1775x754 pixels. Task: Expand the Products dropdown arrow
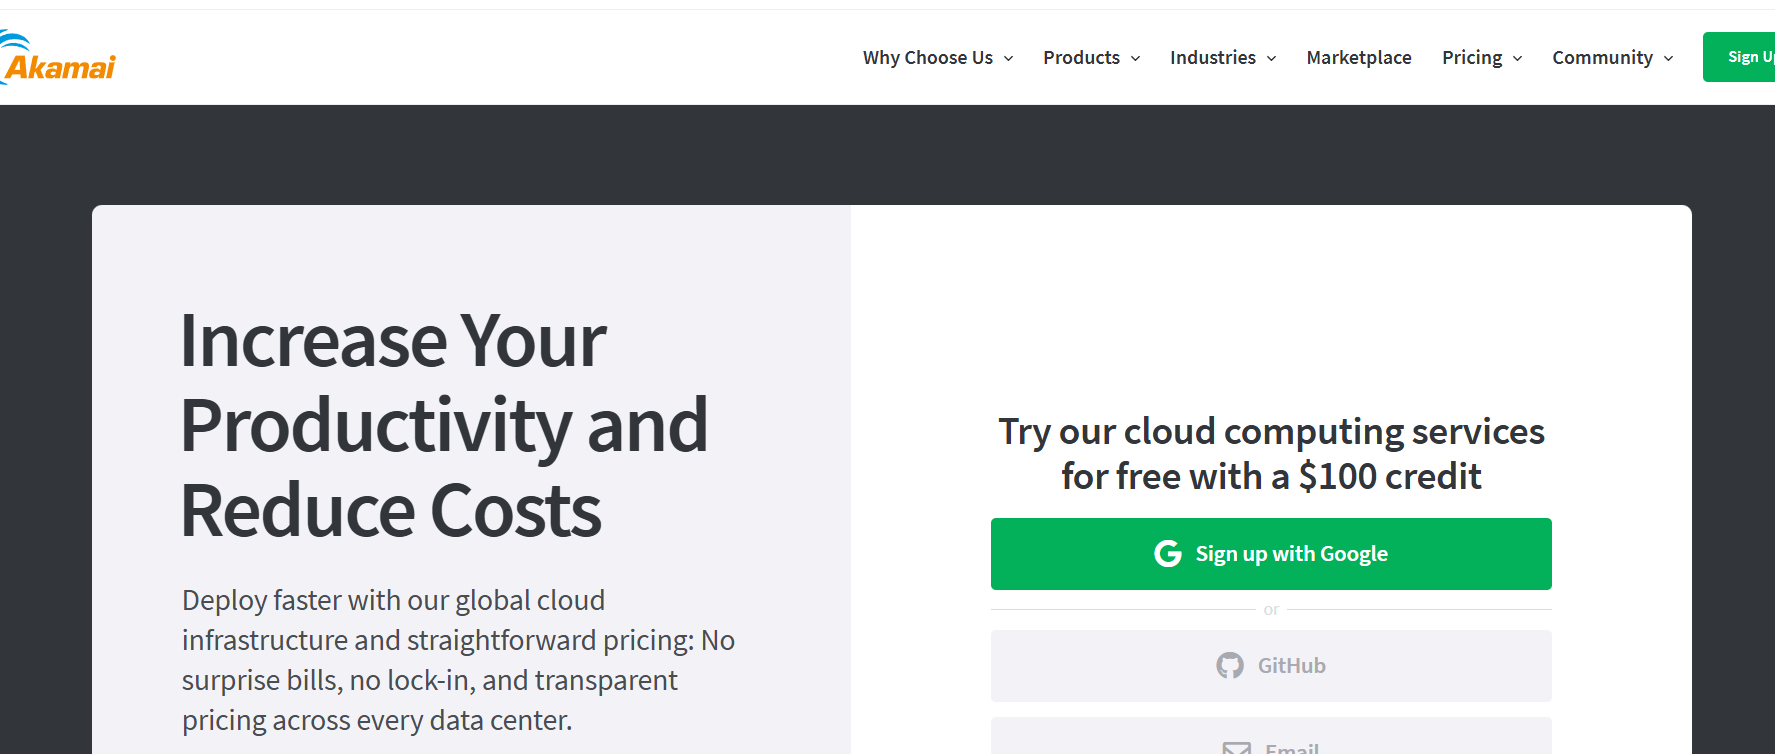tap(1135, 59)
